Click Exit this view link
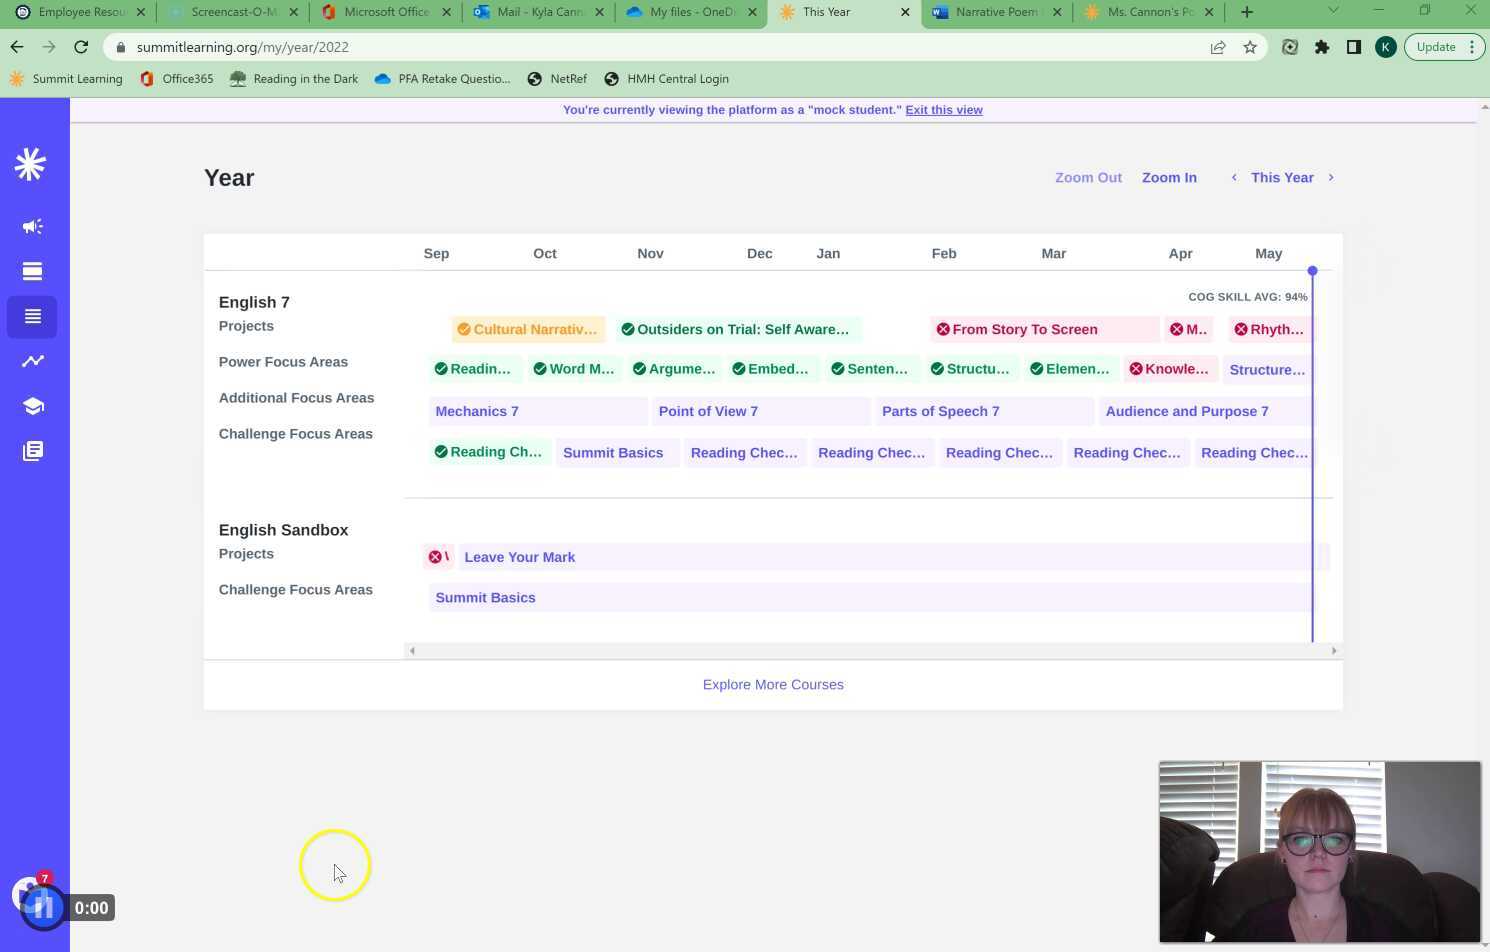 pos(943,110)
